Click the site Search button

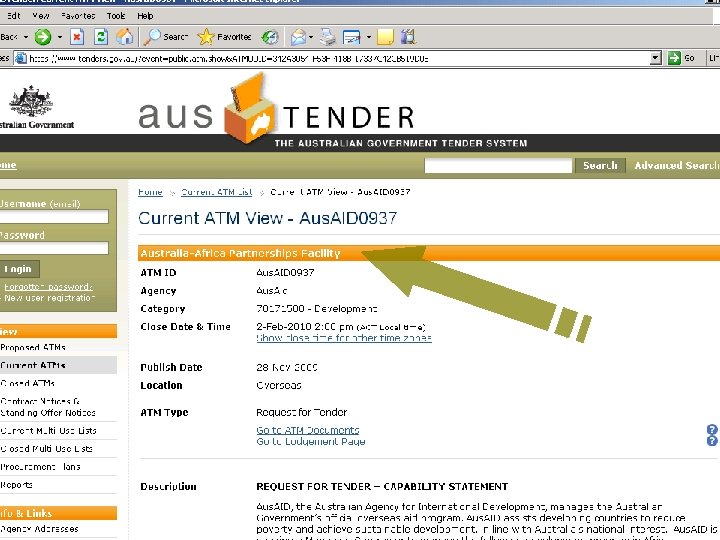tap(600, 165)
